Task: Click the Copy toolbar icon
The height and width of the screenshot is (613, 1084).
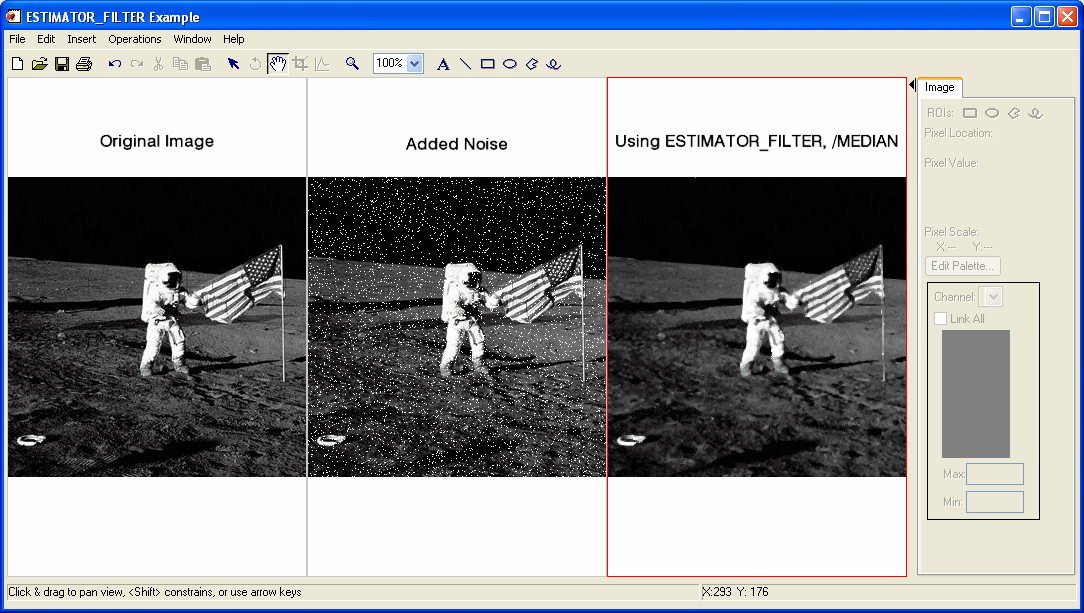Action: [x=180, y=64]
